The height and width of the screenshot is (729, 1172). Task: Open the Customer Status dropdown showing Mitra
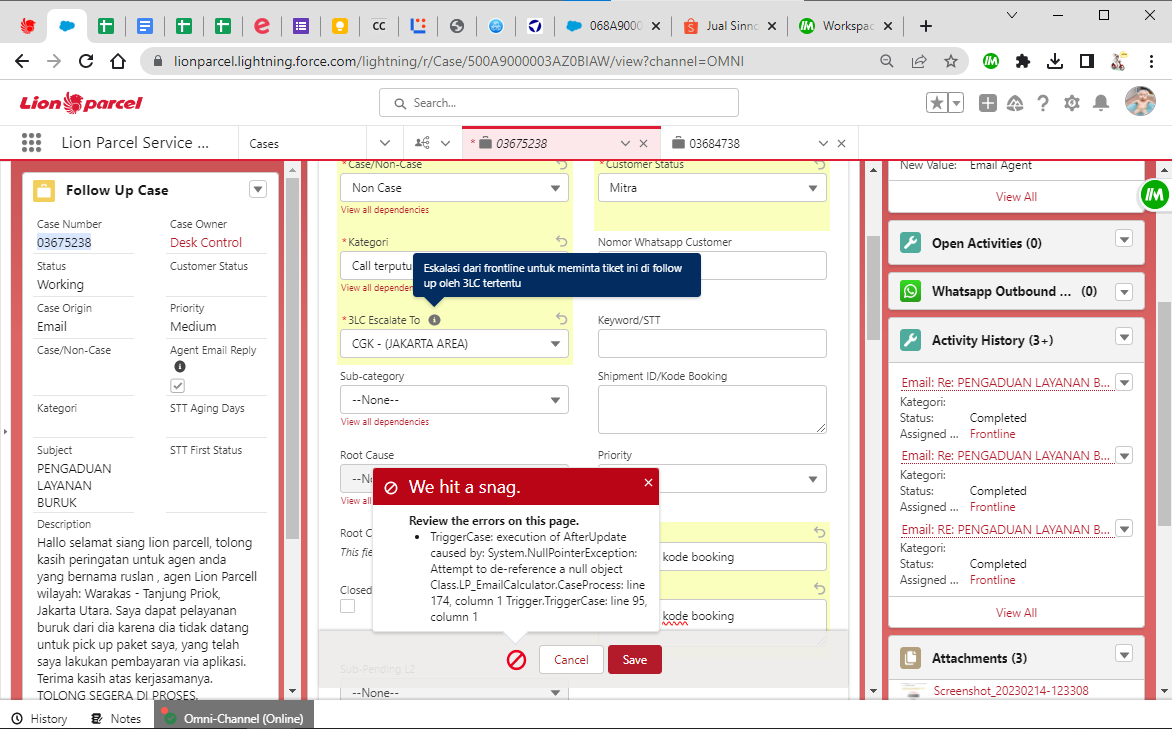click(712, 188)
